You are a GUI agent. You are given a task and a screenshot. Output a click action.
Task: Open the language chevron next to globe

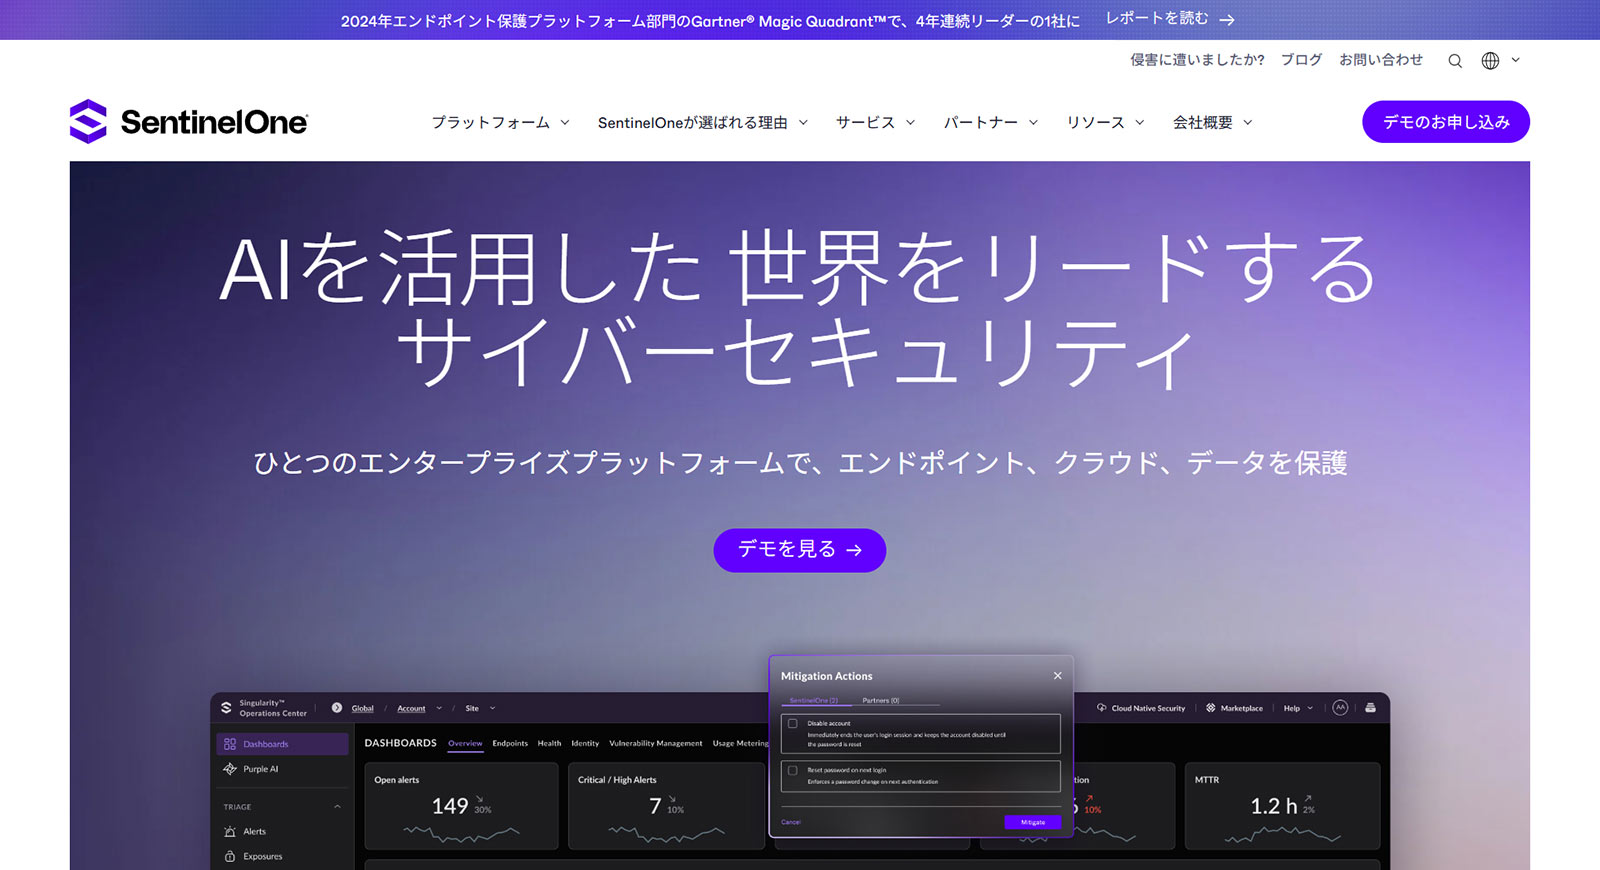coord(1516,60)
